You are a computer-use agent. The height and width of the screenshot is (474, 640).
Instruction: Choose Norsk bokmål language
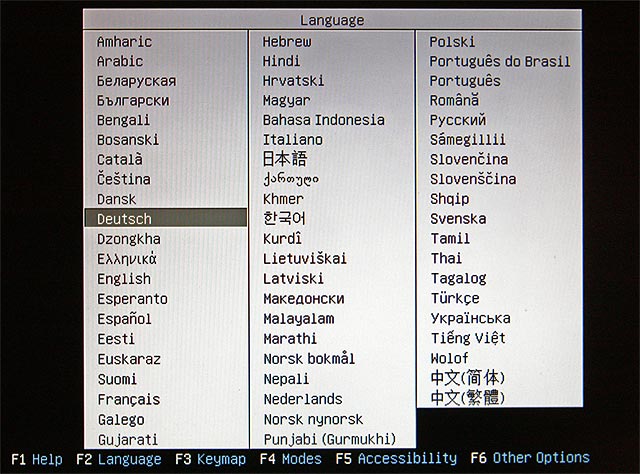309,359
